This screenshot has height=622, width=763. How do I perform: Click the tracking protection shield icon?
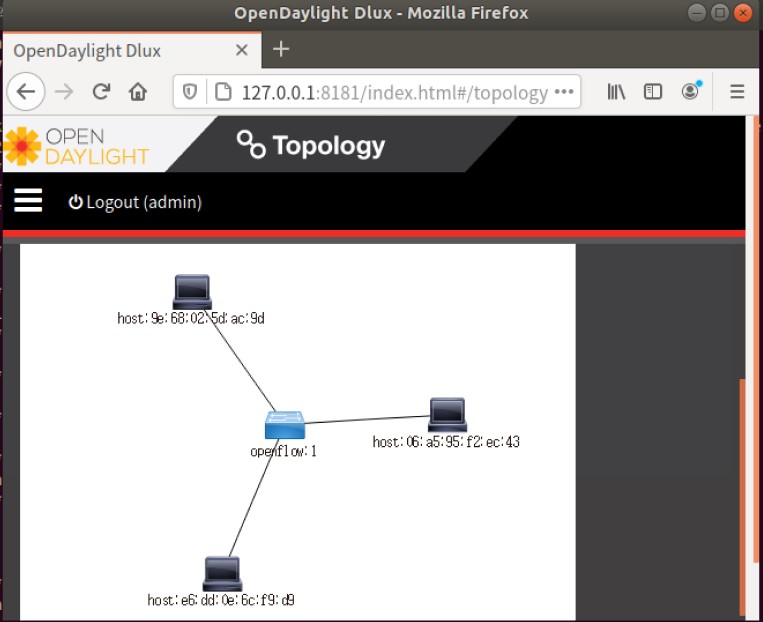[190, 91]
